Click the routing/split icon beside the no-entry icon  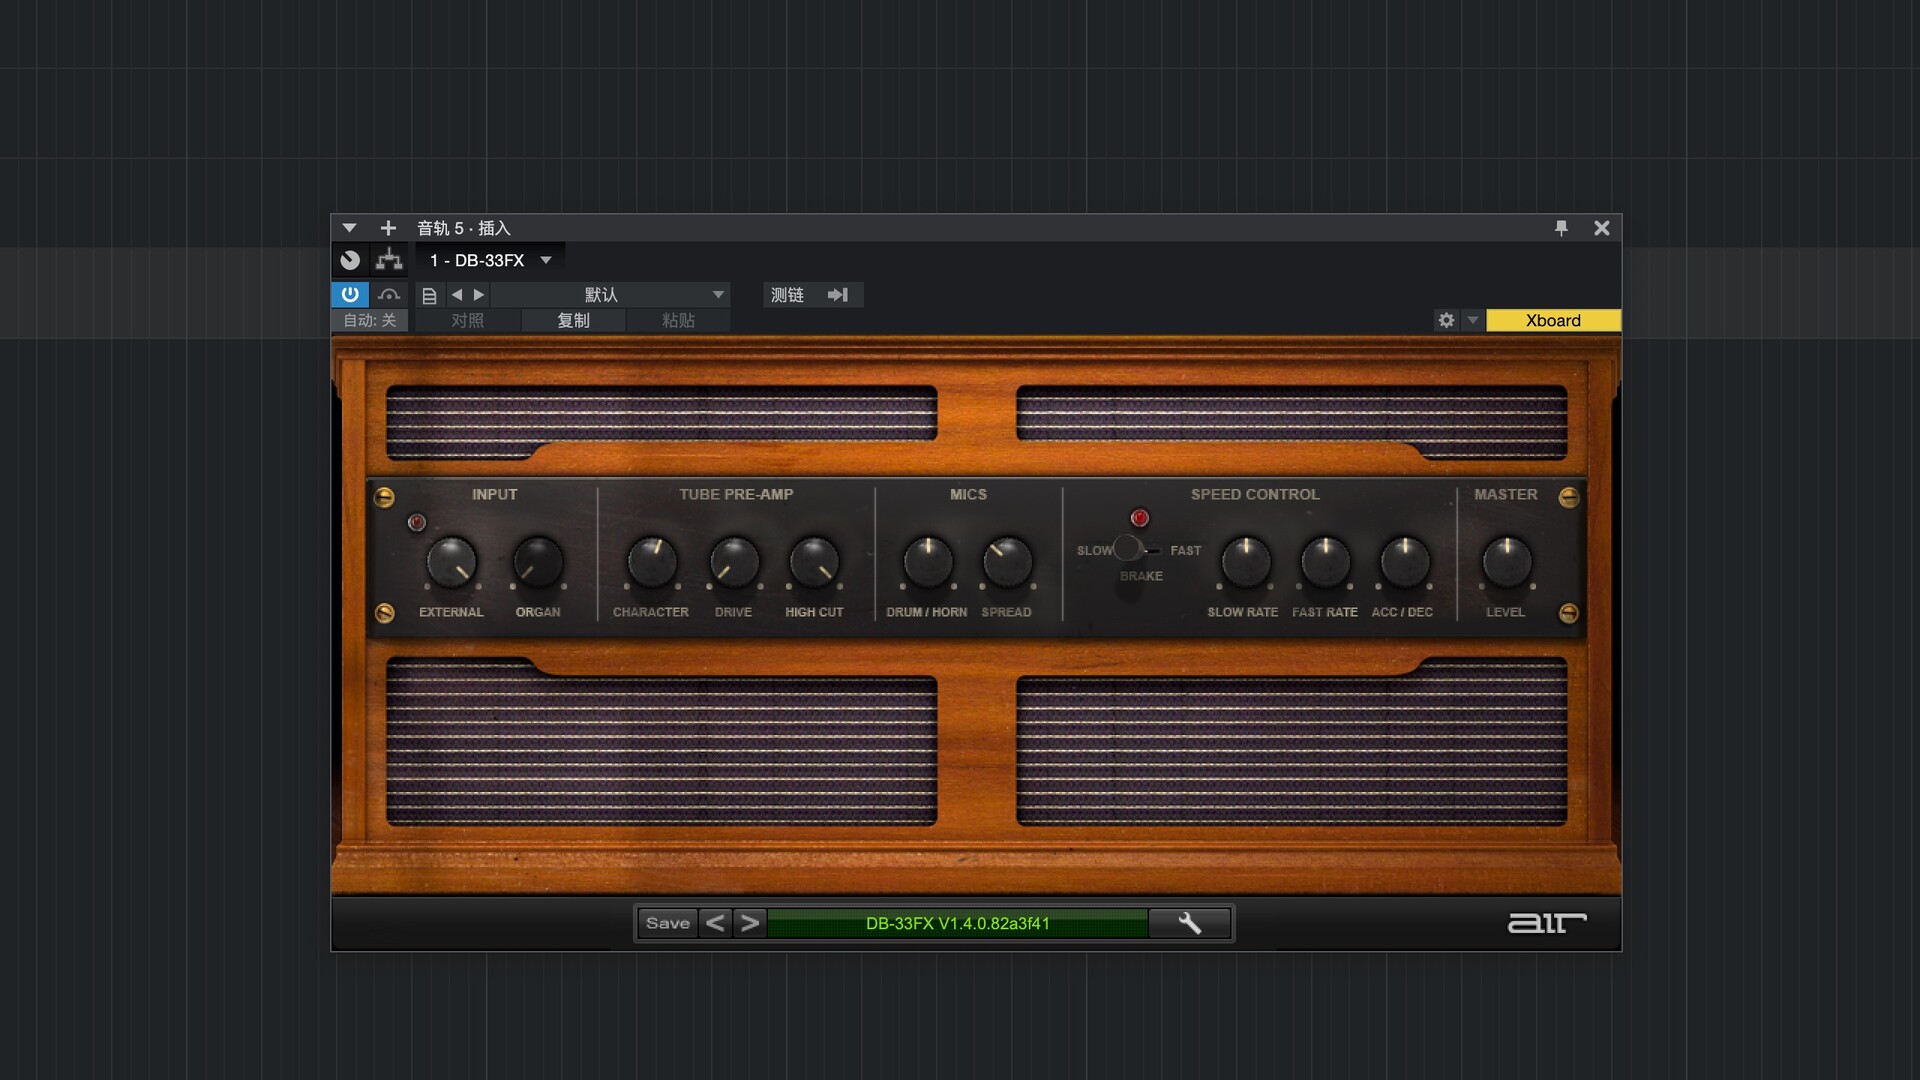coord(389,259)
